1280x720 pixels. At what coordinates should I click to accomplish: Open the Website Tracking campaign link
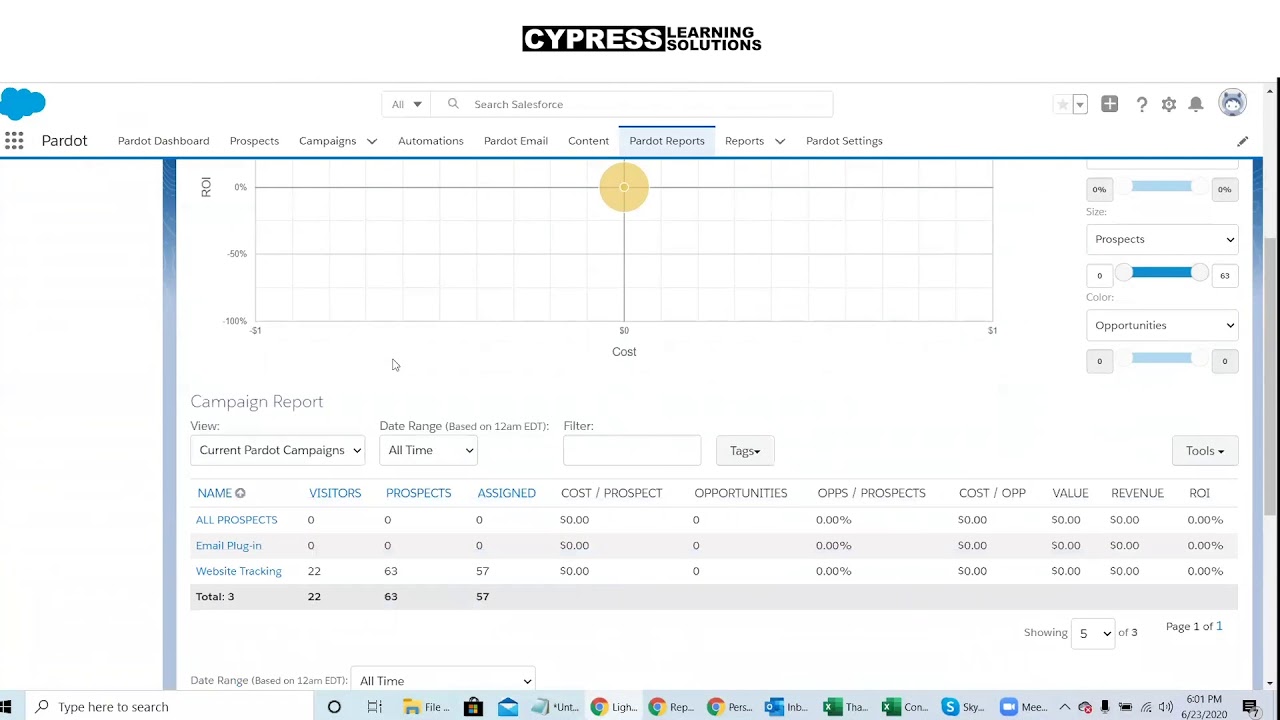(x=239, y=571)
